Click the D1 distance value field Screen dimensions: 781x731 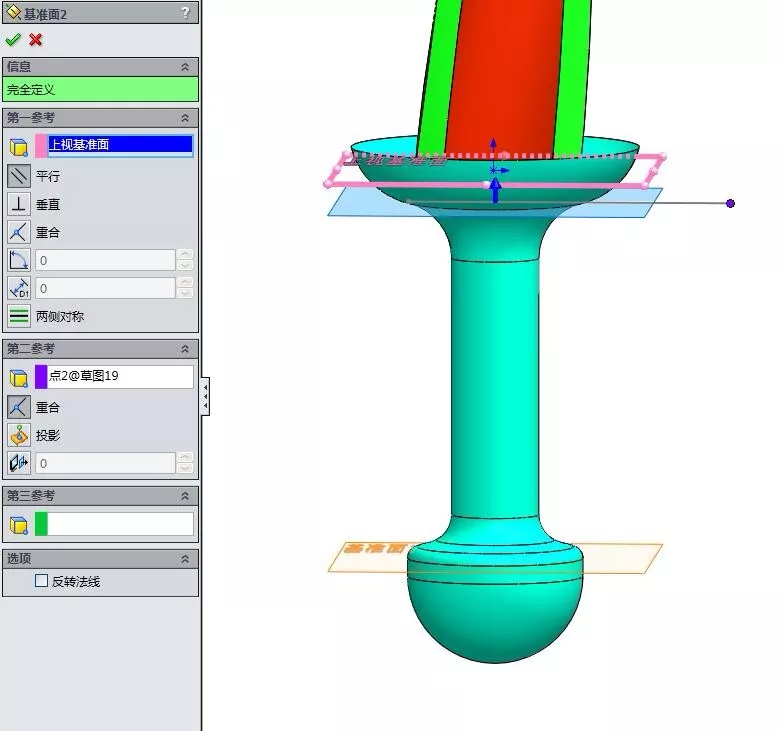(105, 288)
